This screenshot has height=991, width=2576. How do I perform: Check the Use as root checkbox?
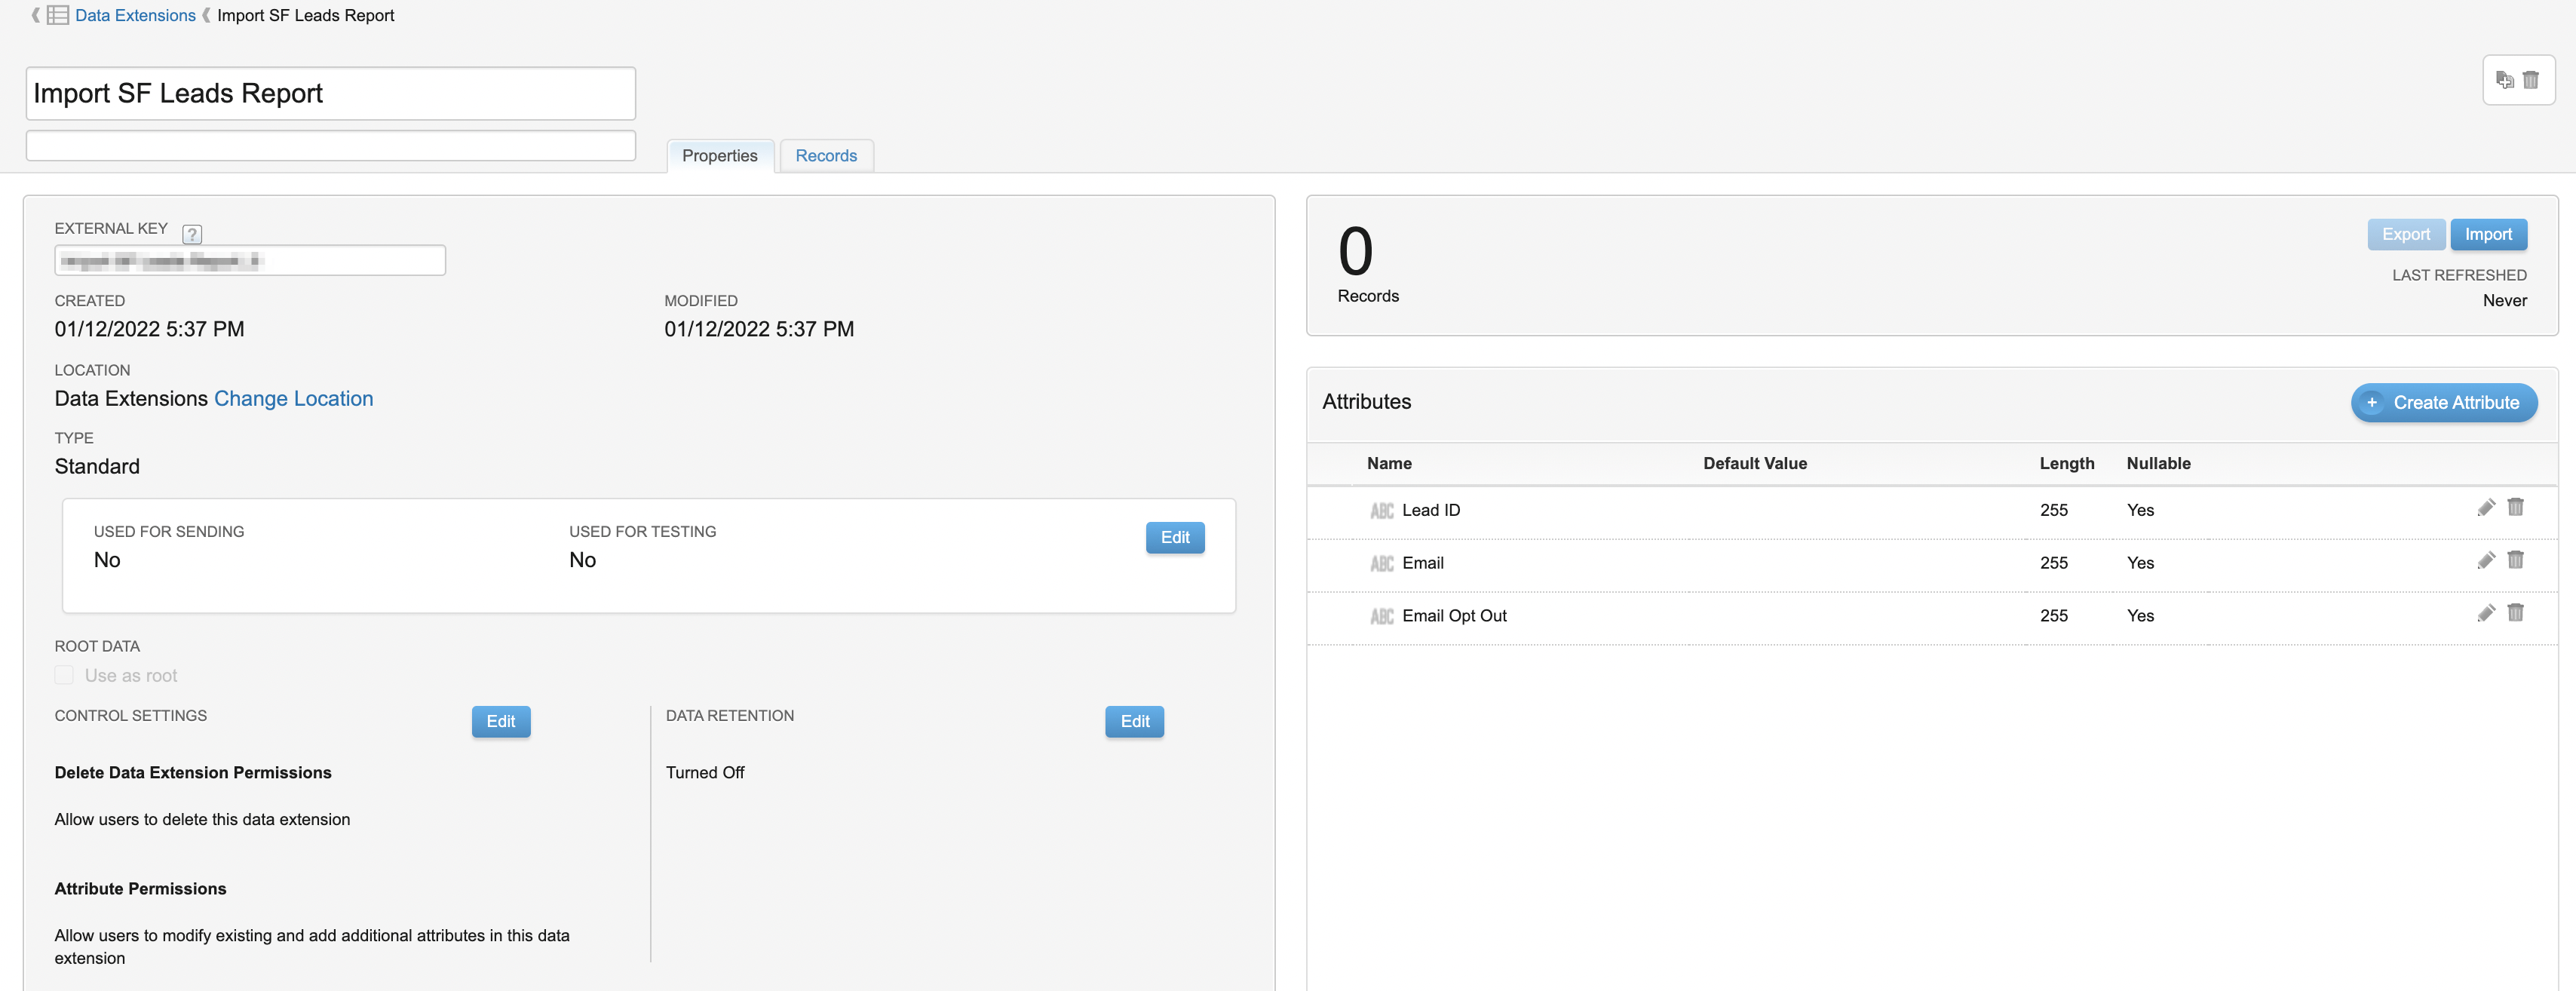64,675
